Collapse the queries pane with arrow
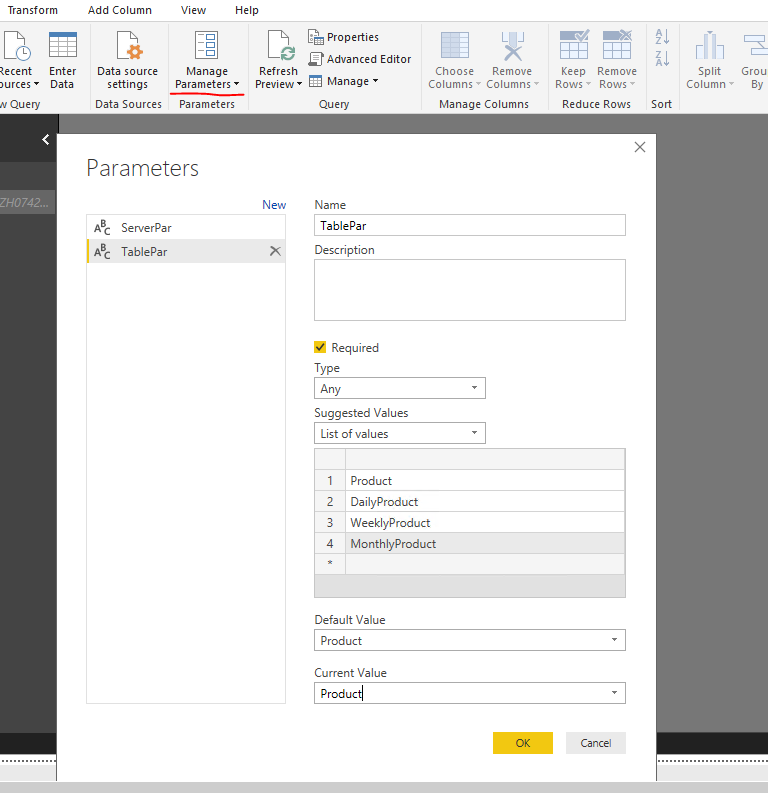 point(46,140)
